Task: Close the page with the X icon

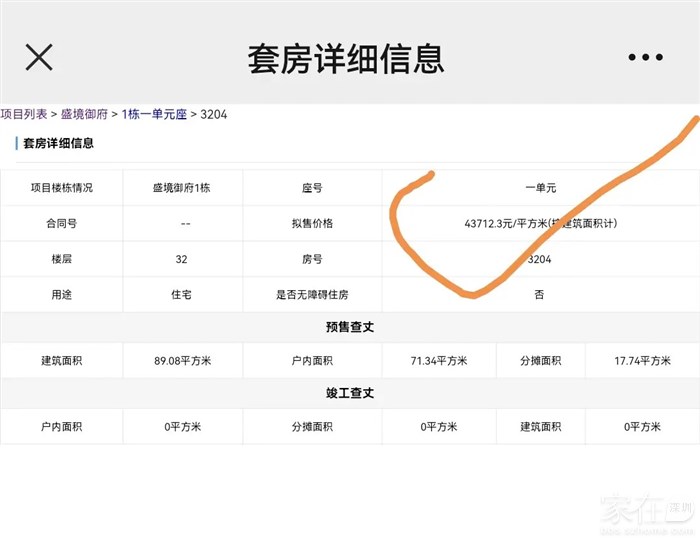Action: (x=39, y=57)
